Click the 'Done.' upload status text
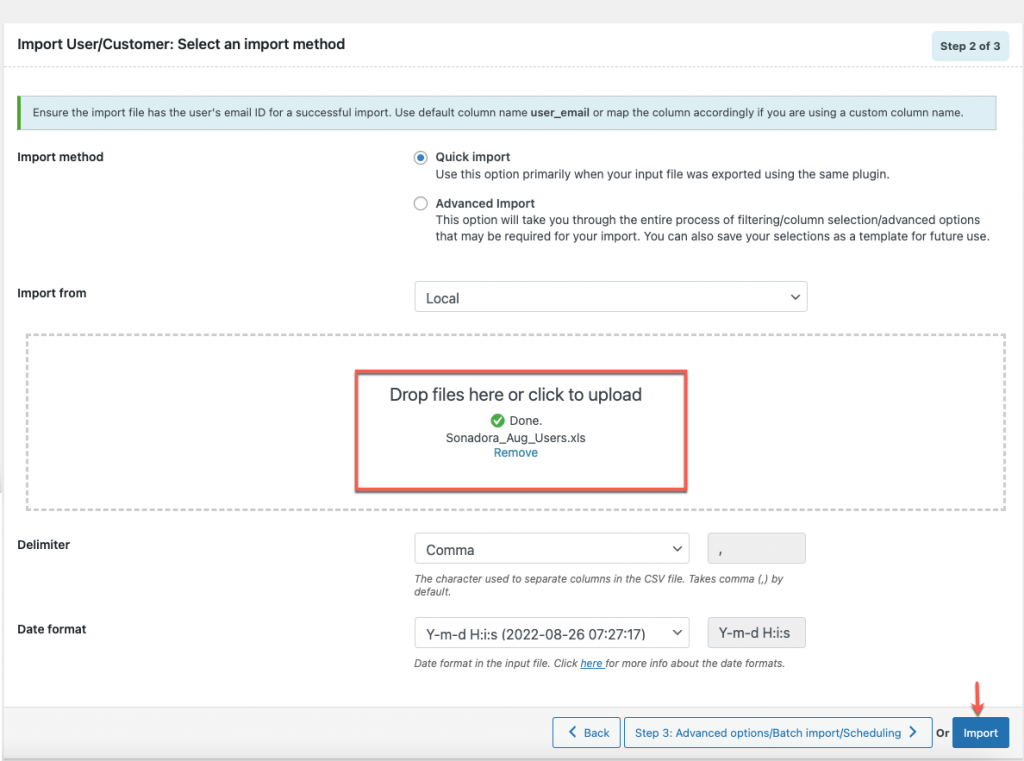The height and width of the screenshot is (761, 1024). [x=526, y=421]
